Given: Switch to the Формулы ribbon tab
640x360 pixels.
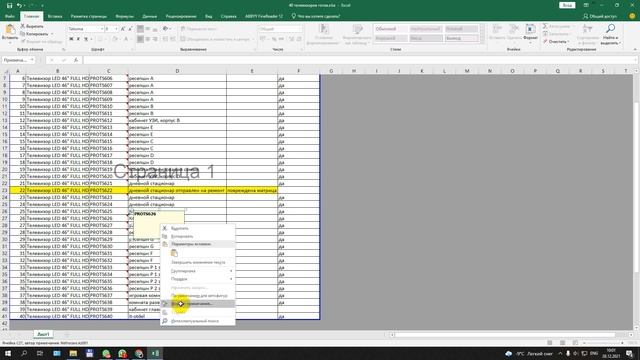Looking at the screenshot, I should click(124, 16).
